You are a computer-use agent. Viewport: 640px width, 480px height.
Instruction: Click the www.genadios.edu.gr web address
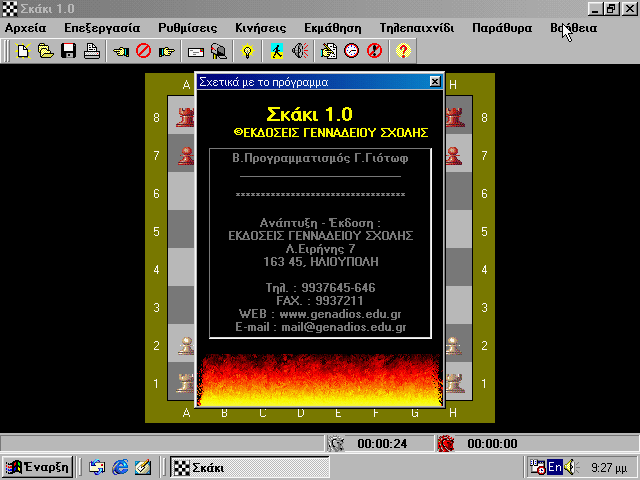tap(340, 314)
